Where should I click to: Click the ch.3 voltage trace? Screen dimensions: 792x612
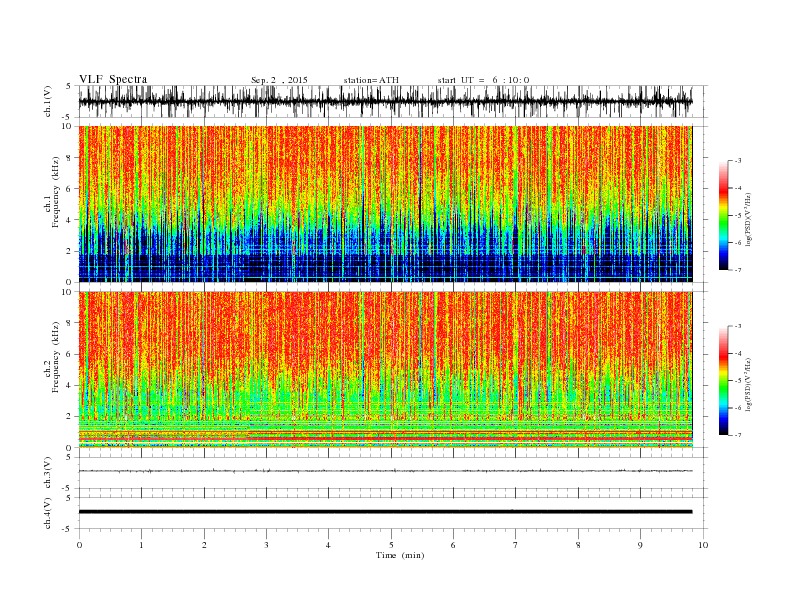point(385,471)
